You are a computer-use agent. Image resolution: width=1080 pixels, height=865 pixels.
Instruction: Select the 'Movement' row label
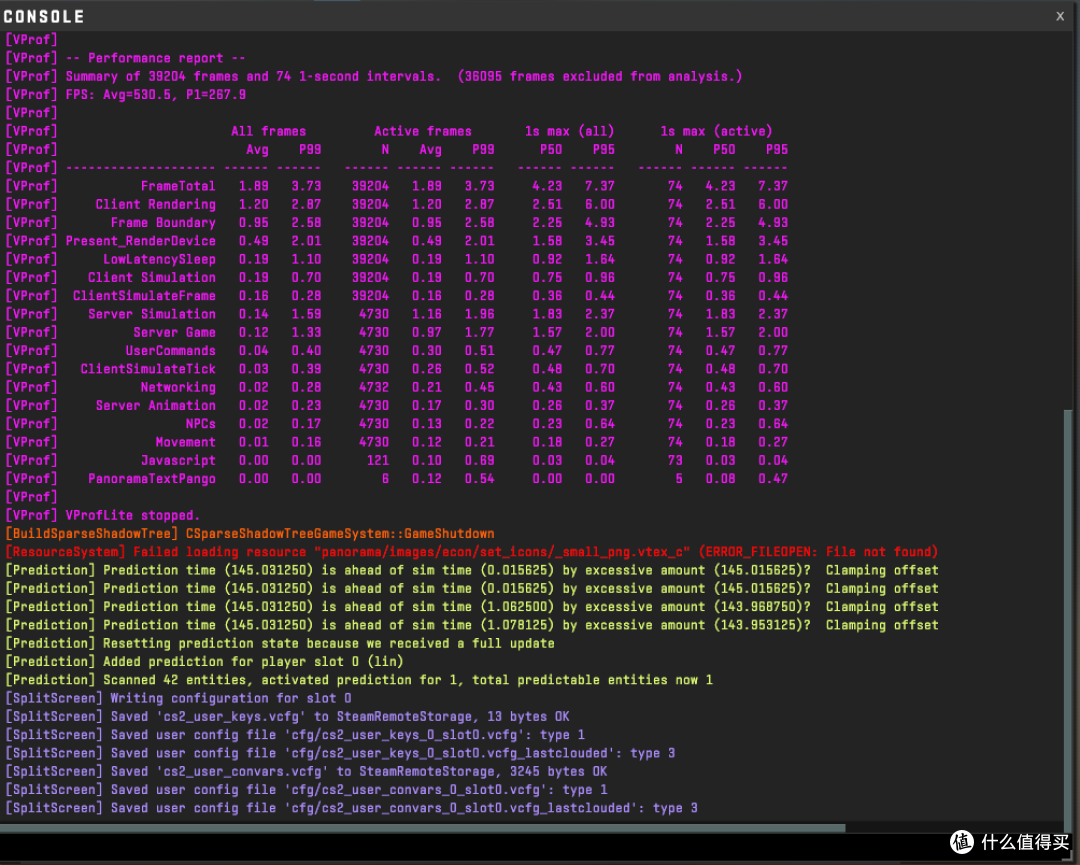pos(185,441)
